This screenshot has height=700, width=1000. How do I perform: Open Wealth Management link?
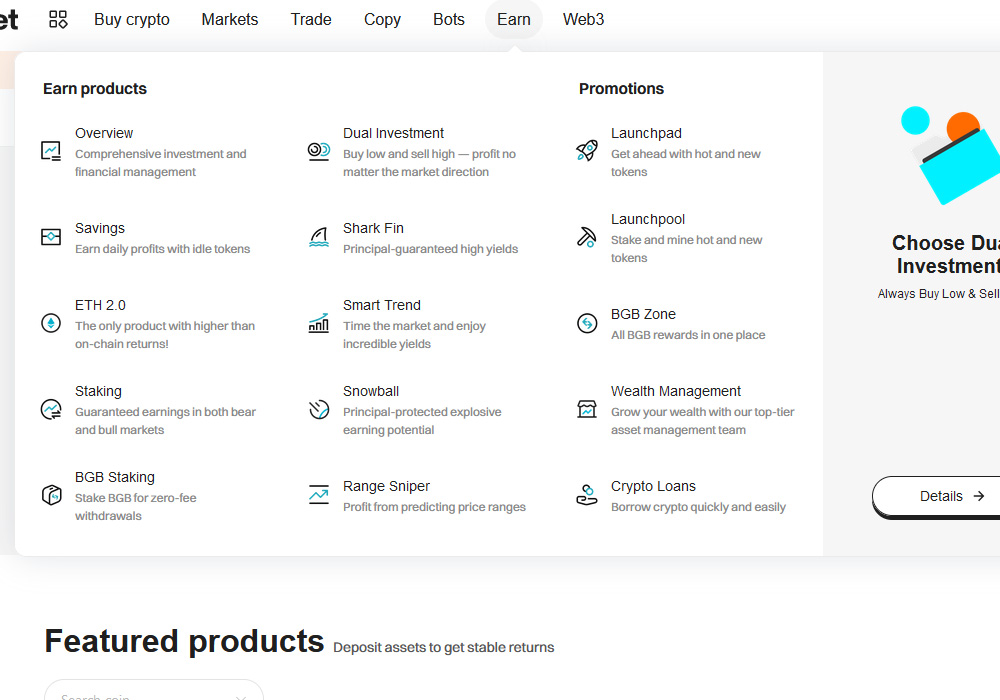click(676, 391)
